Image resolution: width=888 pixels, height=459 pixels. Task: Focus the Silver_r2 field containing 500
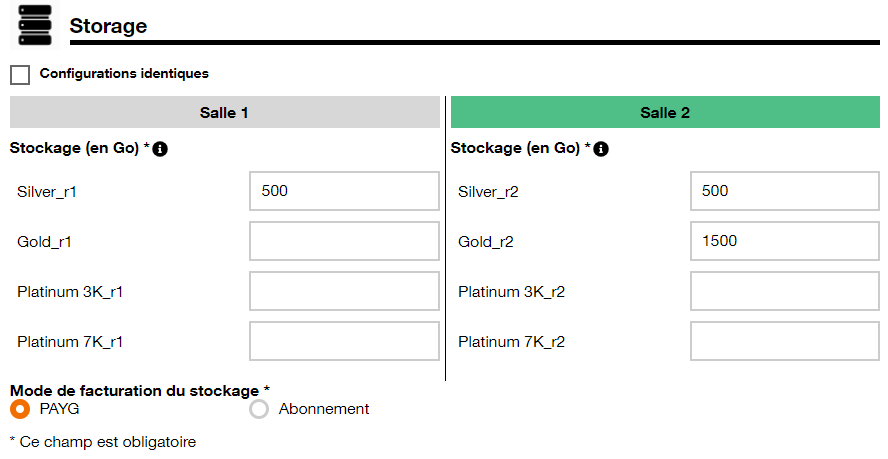[x=785, y=192]
